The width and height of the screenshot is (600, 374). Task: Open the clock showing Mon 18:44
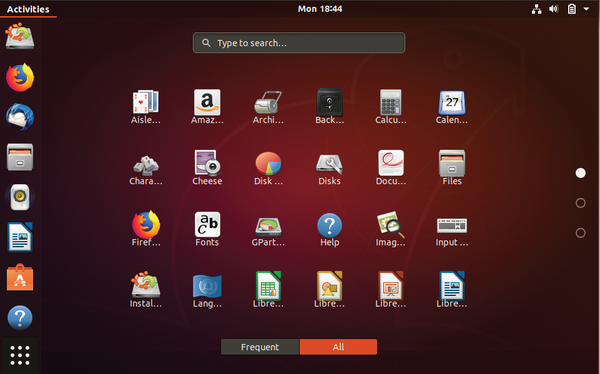point(320,9)
